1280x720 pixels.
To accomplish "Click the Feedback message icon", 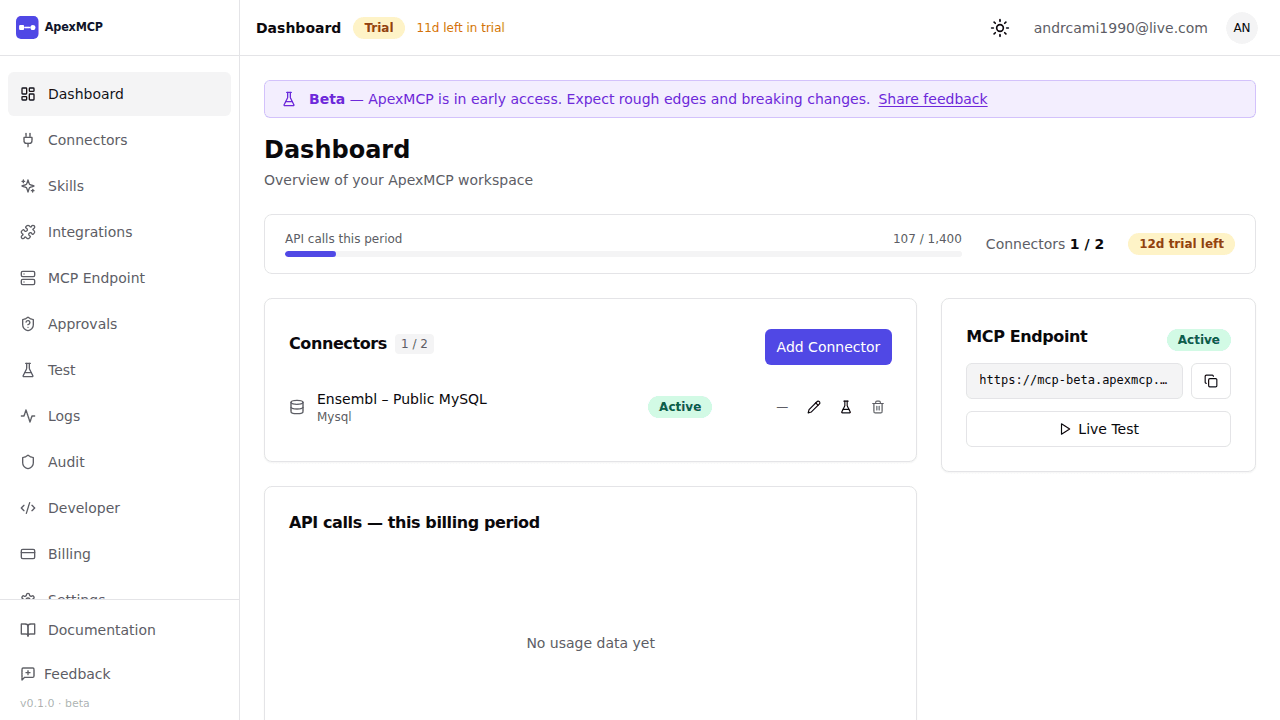I will [x=28, y=674].
